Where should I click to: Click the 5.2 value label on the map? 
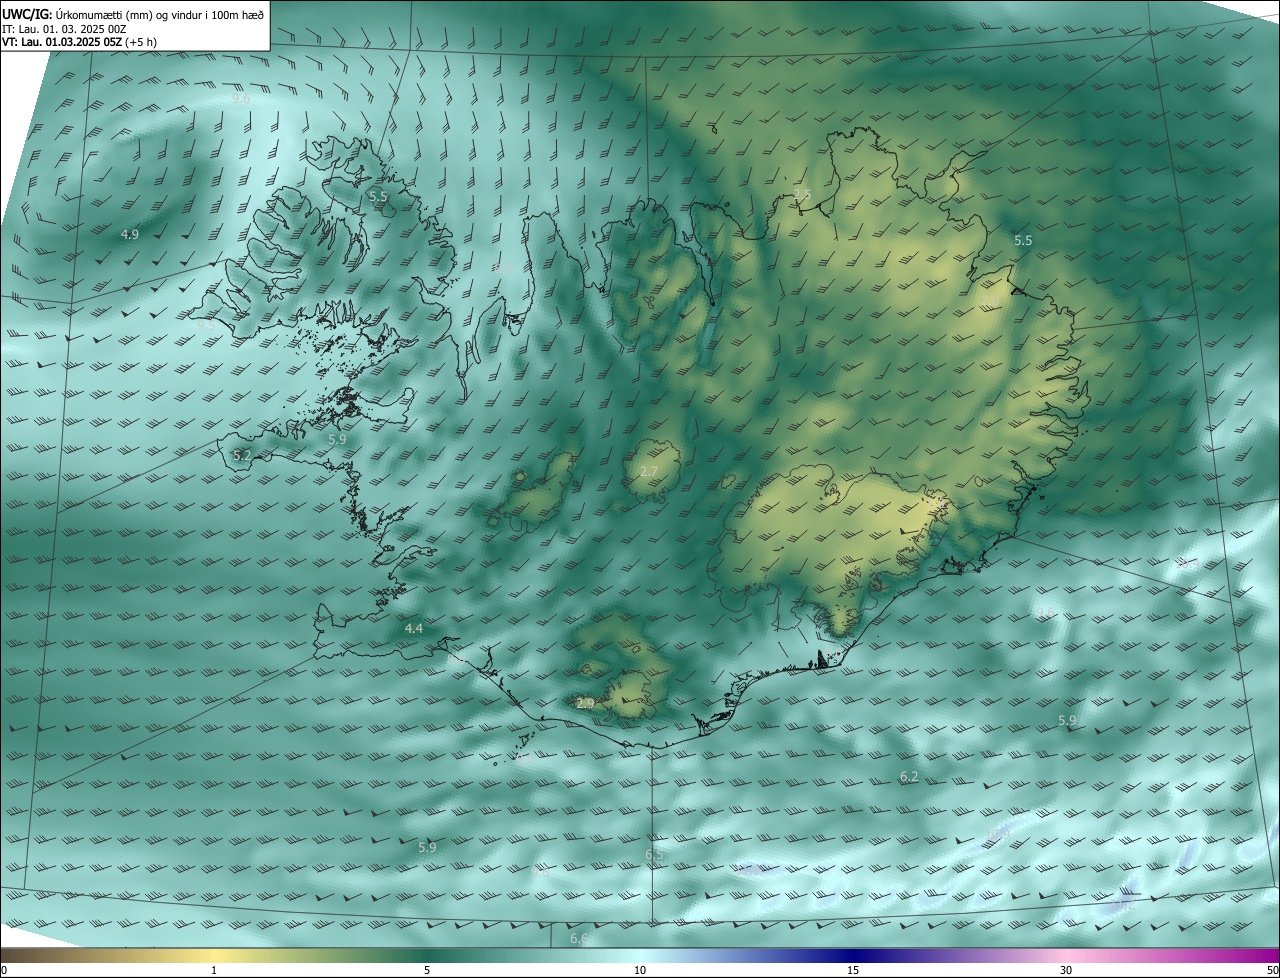click(242, 455)
